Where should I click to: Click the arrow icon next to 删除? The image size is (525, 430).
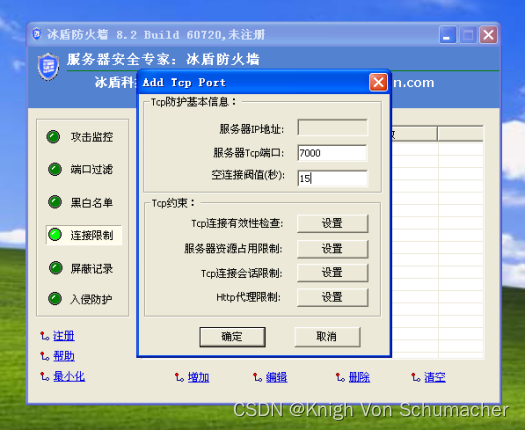[x=340, y=377]
